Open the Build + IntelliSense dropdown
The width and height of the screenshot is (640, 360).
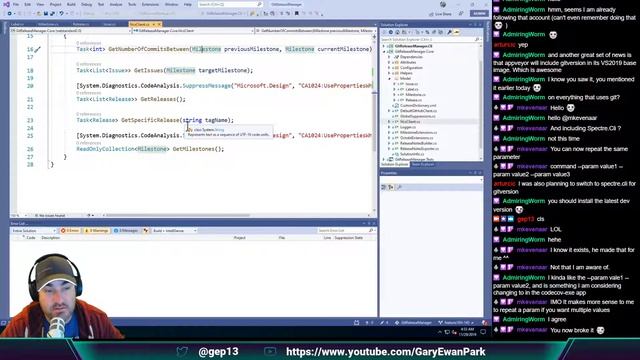pyautogui.click(x=175, y=231)
